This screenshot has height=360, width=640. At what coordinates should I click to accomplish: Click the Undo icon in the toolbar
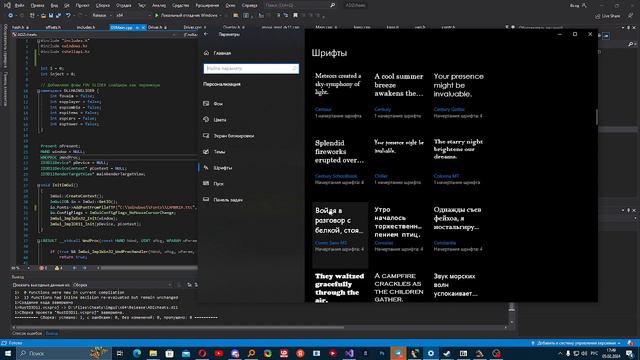[68, 16]
